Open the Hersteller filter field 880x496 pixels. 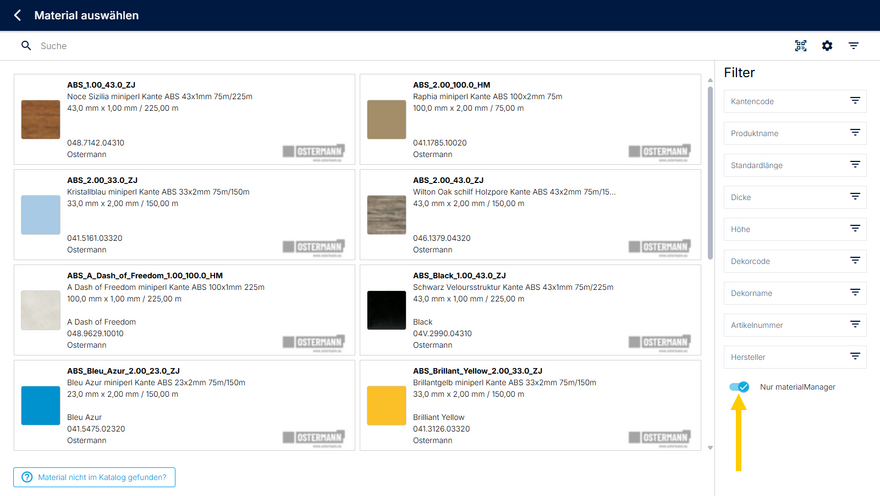(795, 357)
